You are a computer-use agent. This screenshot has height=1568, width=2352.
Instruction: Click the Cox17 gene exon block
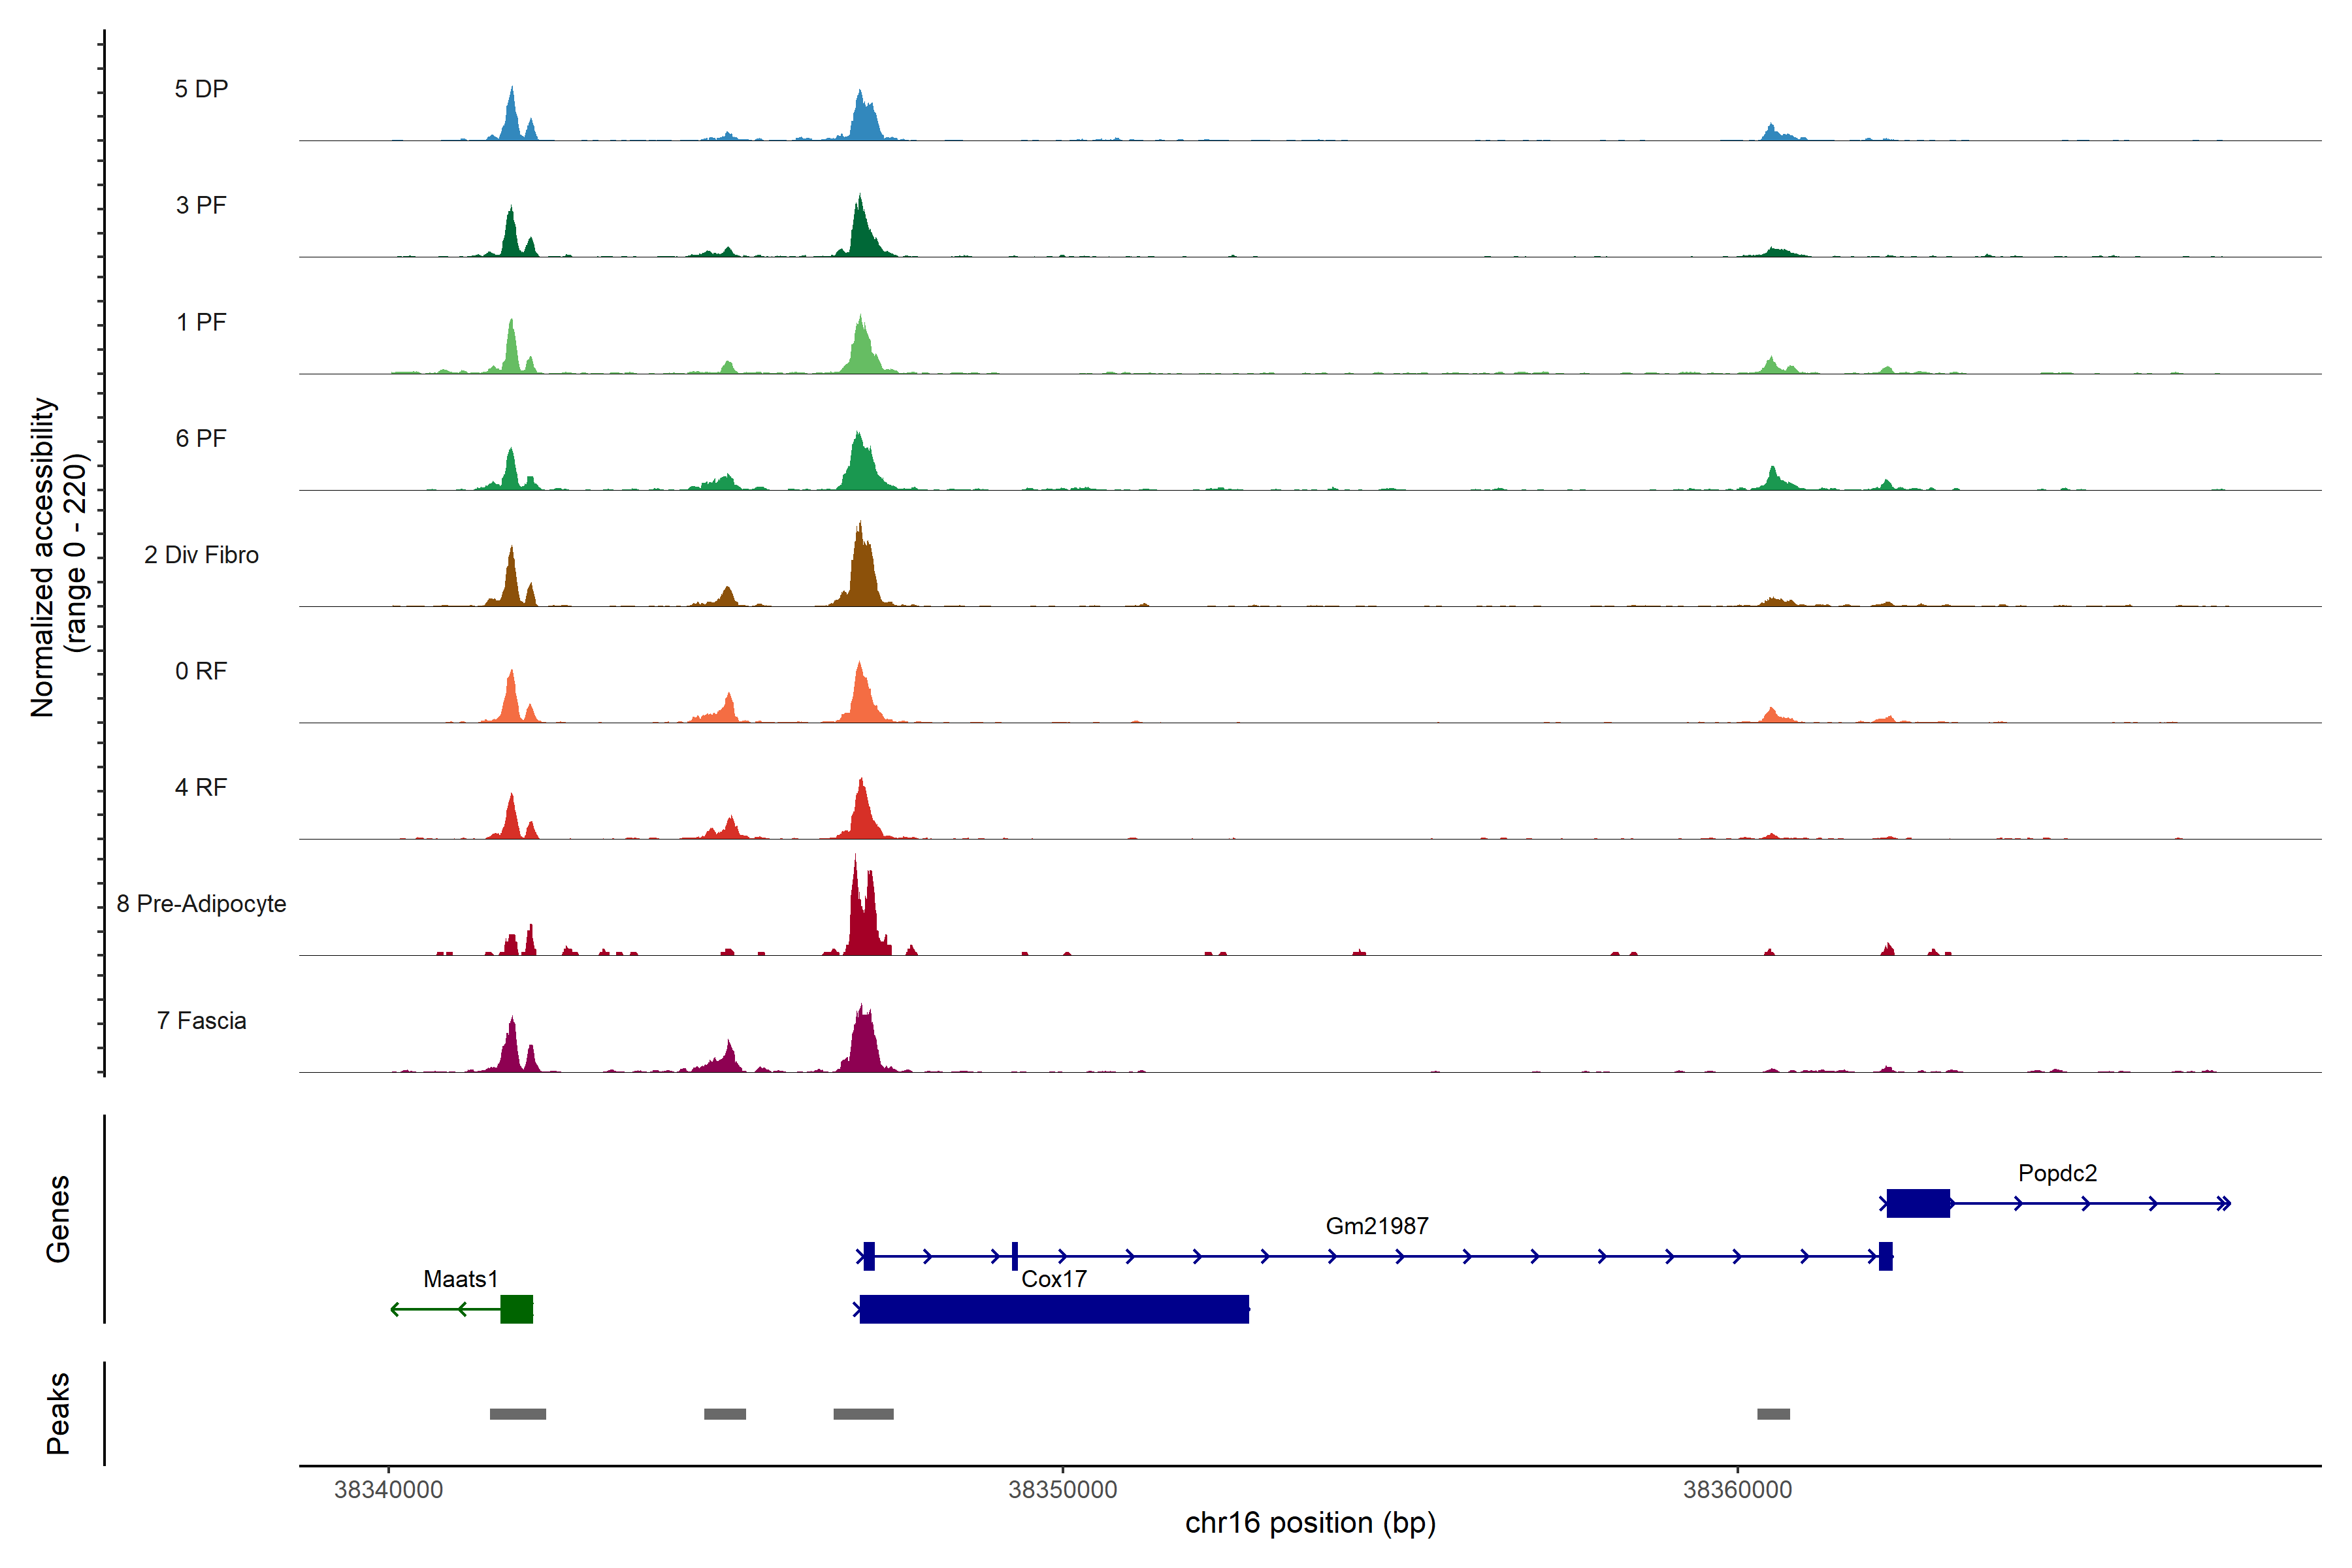pyautogui.click(x=1054, y=1309)
